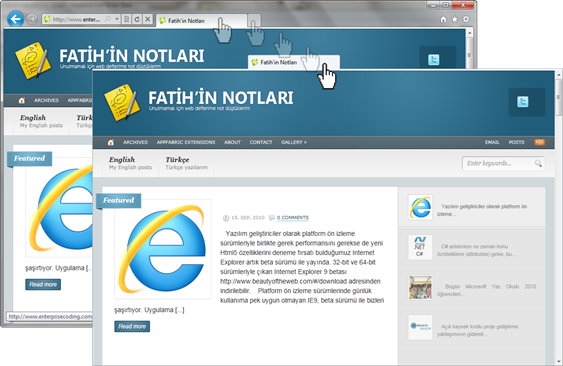Open the IE Home icon

(443, 19)
